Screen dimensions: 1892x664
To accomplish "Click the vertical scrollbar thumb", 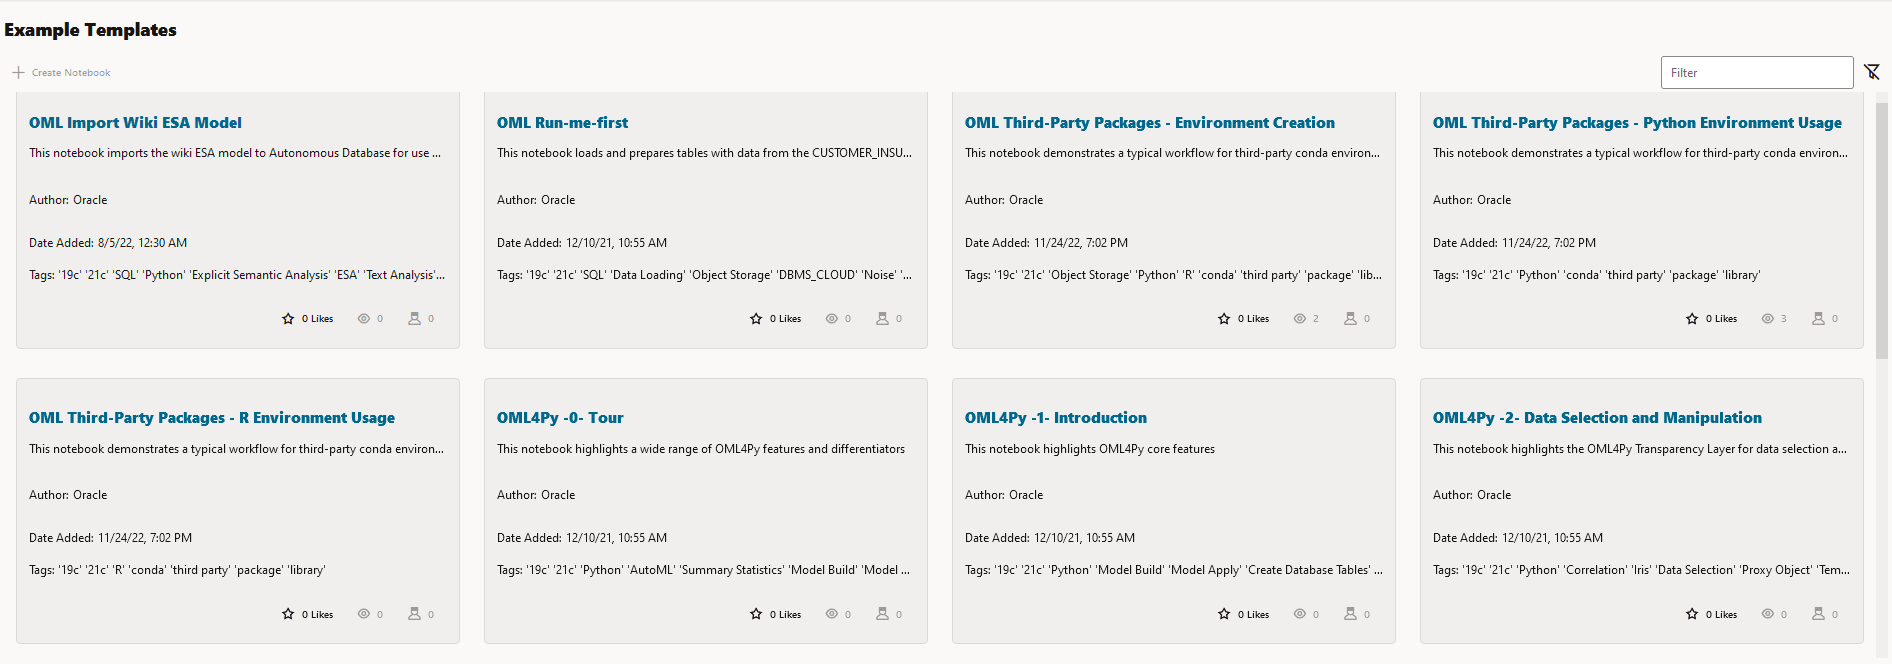I will click(1882, 230).
